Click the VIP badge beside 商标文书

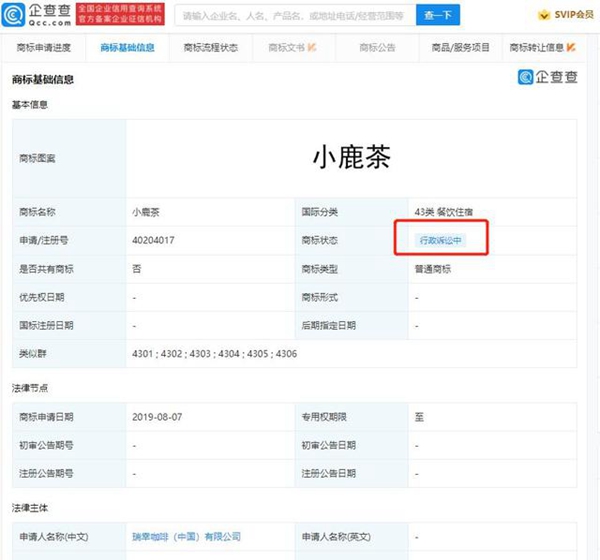tap(312, 48)
